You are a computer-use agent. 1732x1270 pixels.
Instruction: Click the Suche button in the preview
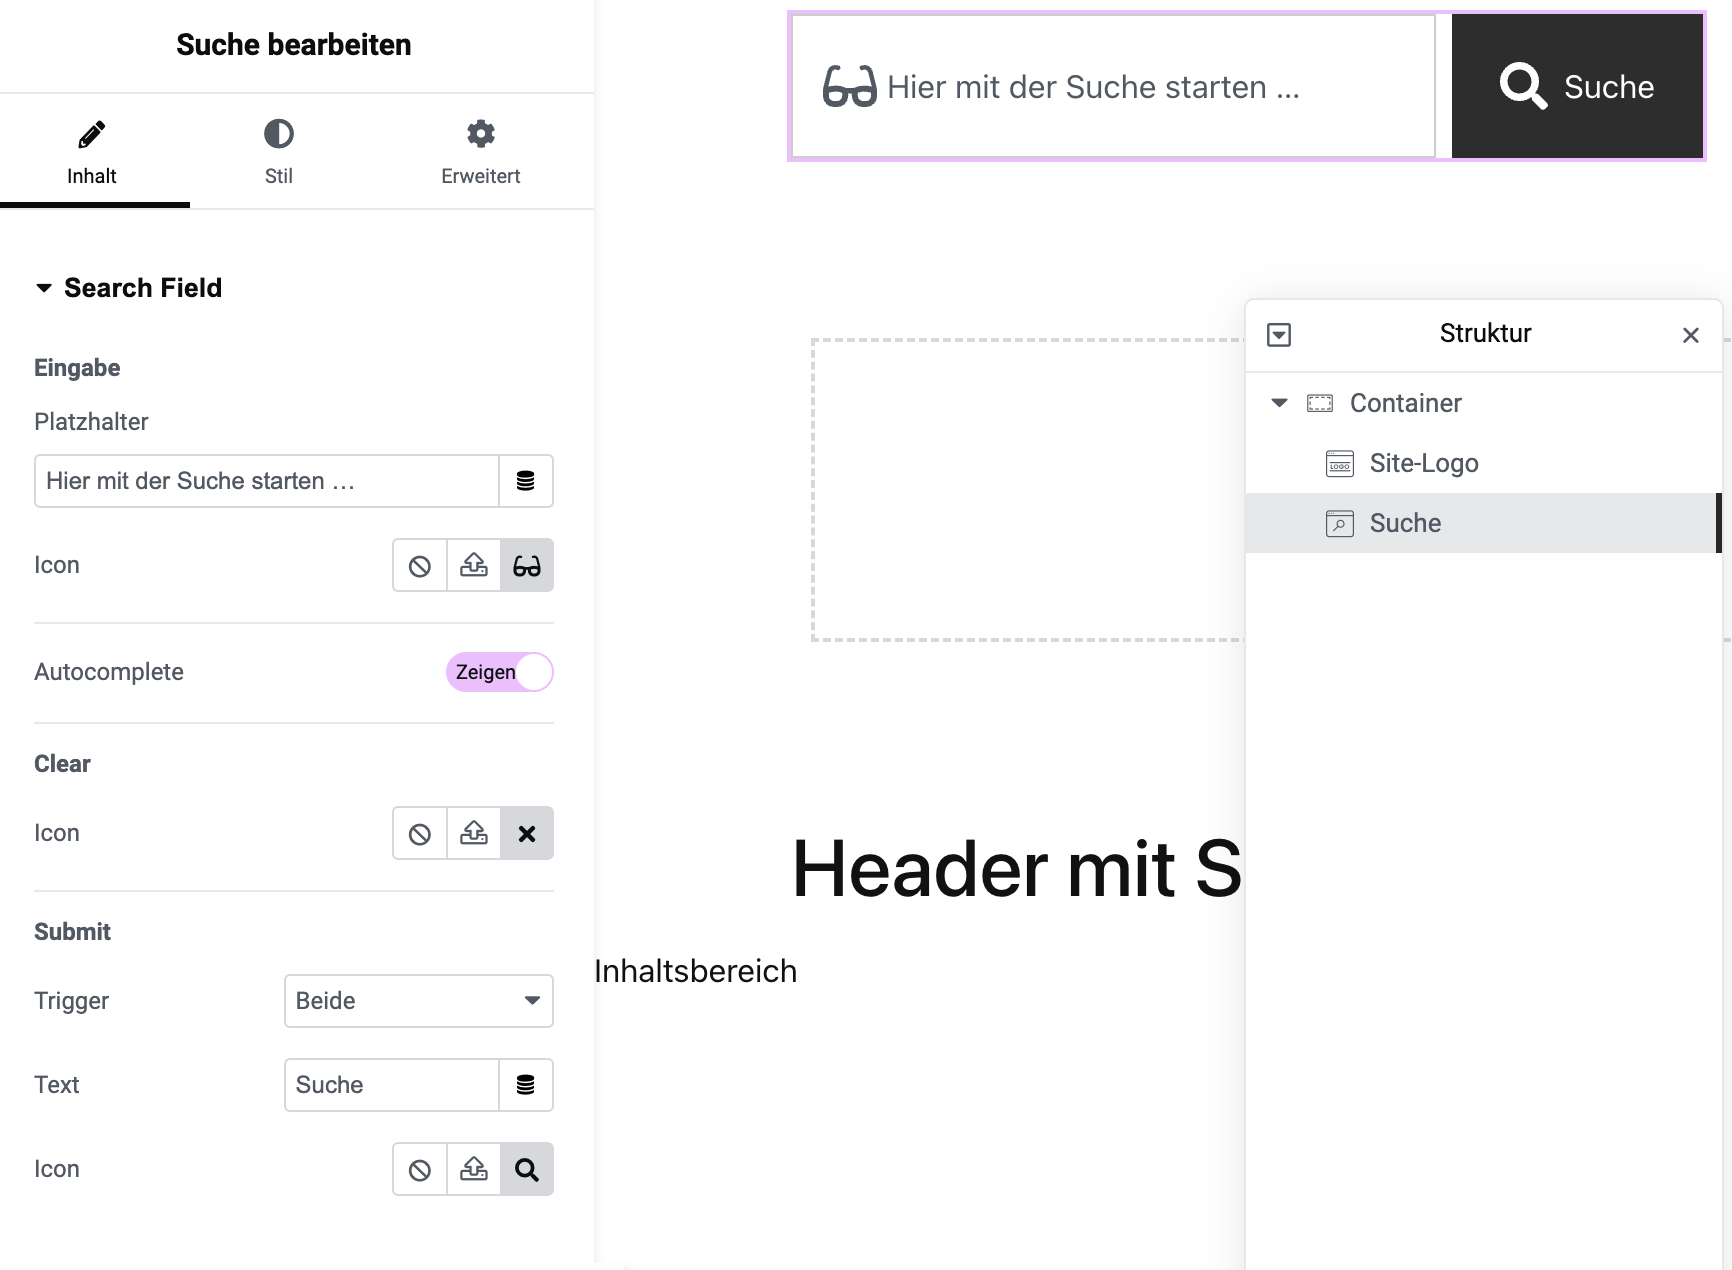[x=1578, y=87]
